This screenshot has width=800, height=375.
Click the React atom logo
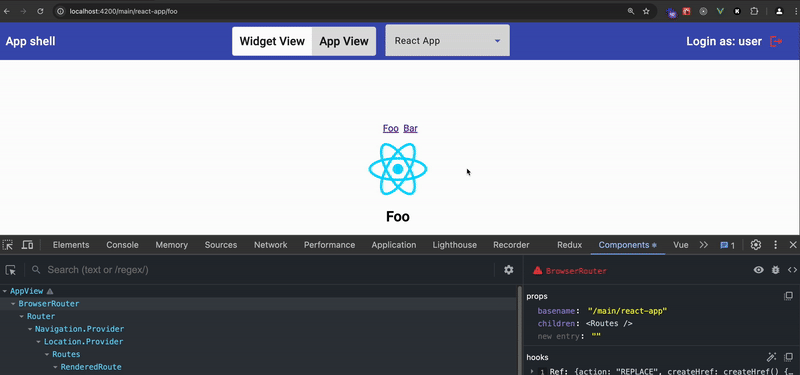[398, 169]
